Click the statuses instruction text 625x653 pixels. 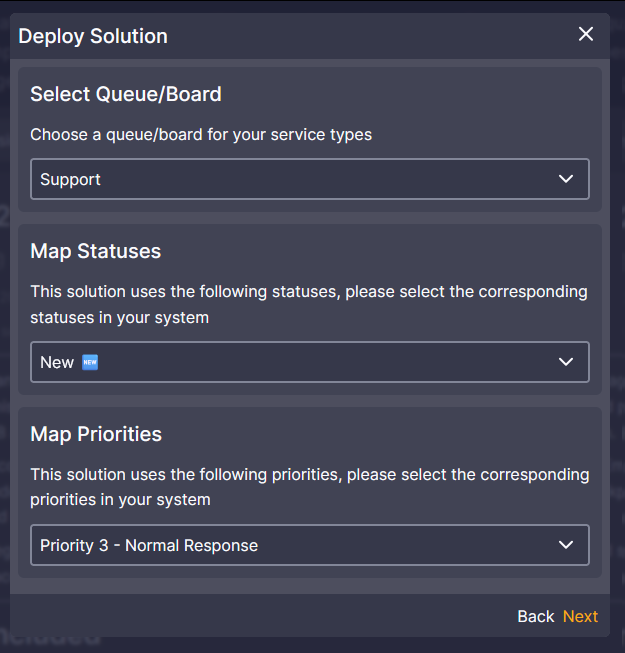pyautogui.click(x=309, y=304)
